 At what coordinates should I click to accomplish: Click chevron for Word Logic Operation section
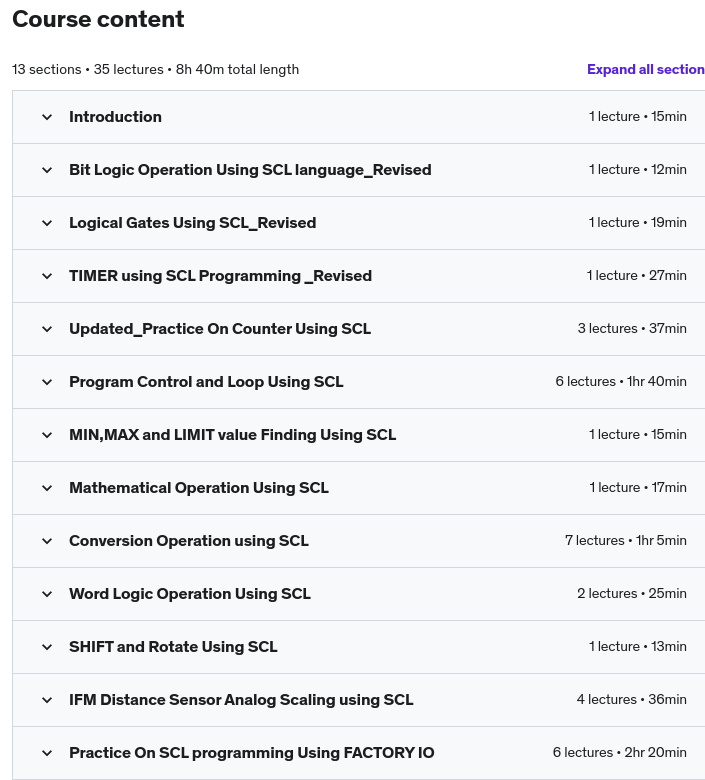click(47, 594)
